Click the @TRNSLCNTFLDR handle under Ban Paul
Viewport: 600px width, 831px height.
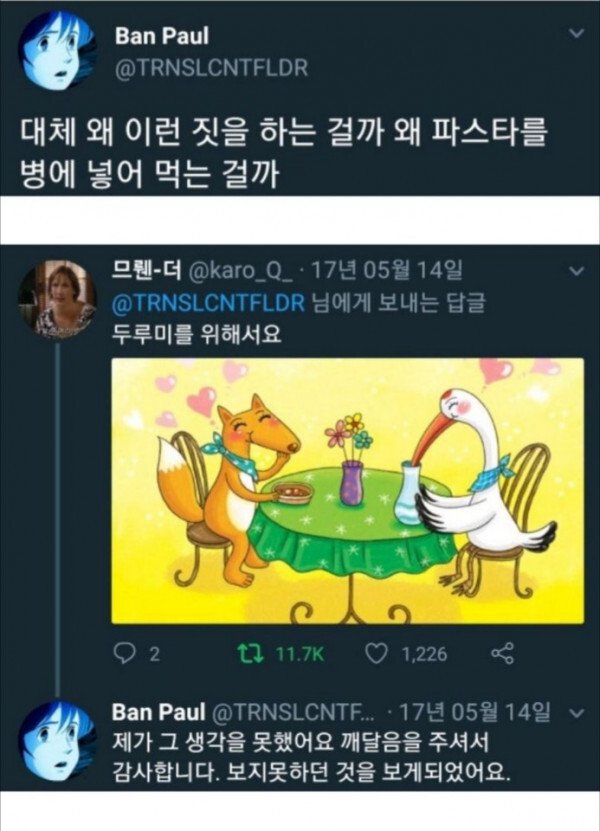coord(211,68)
